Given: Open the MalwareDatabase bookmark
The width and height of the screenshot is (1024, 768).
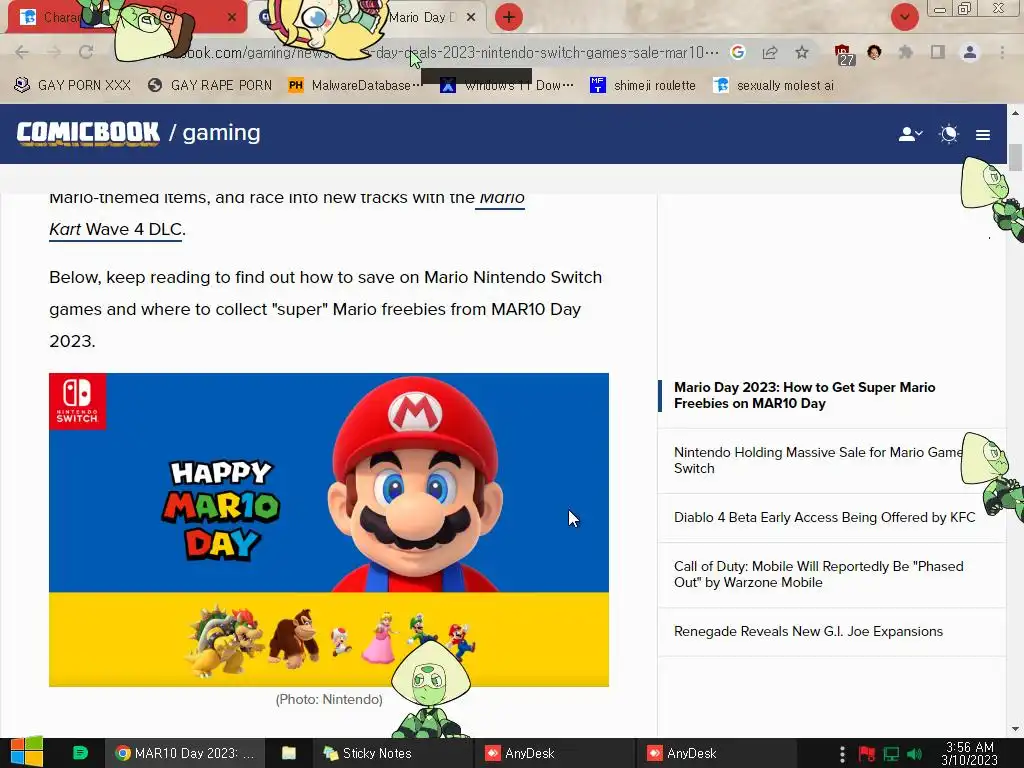Looking at the screenshot, I should [355, 85].
